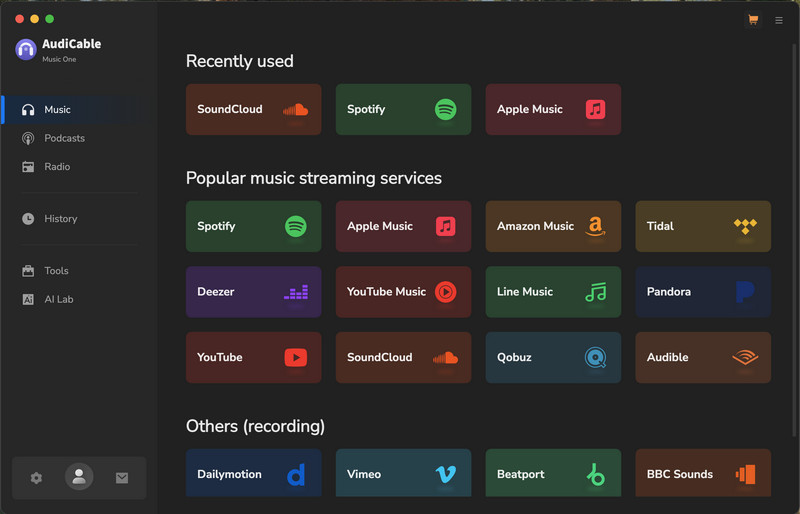800x514 pixels.
Task: Click the 'Others (recording)' heading
Action: click(x=255, y=426)
